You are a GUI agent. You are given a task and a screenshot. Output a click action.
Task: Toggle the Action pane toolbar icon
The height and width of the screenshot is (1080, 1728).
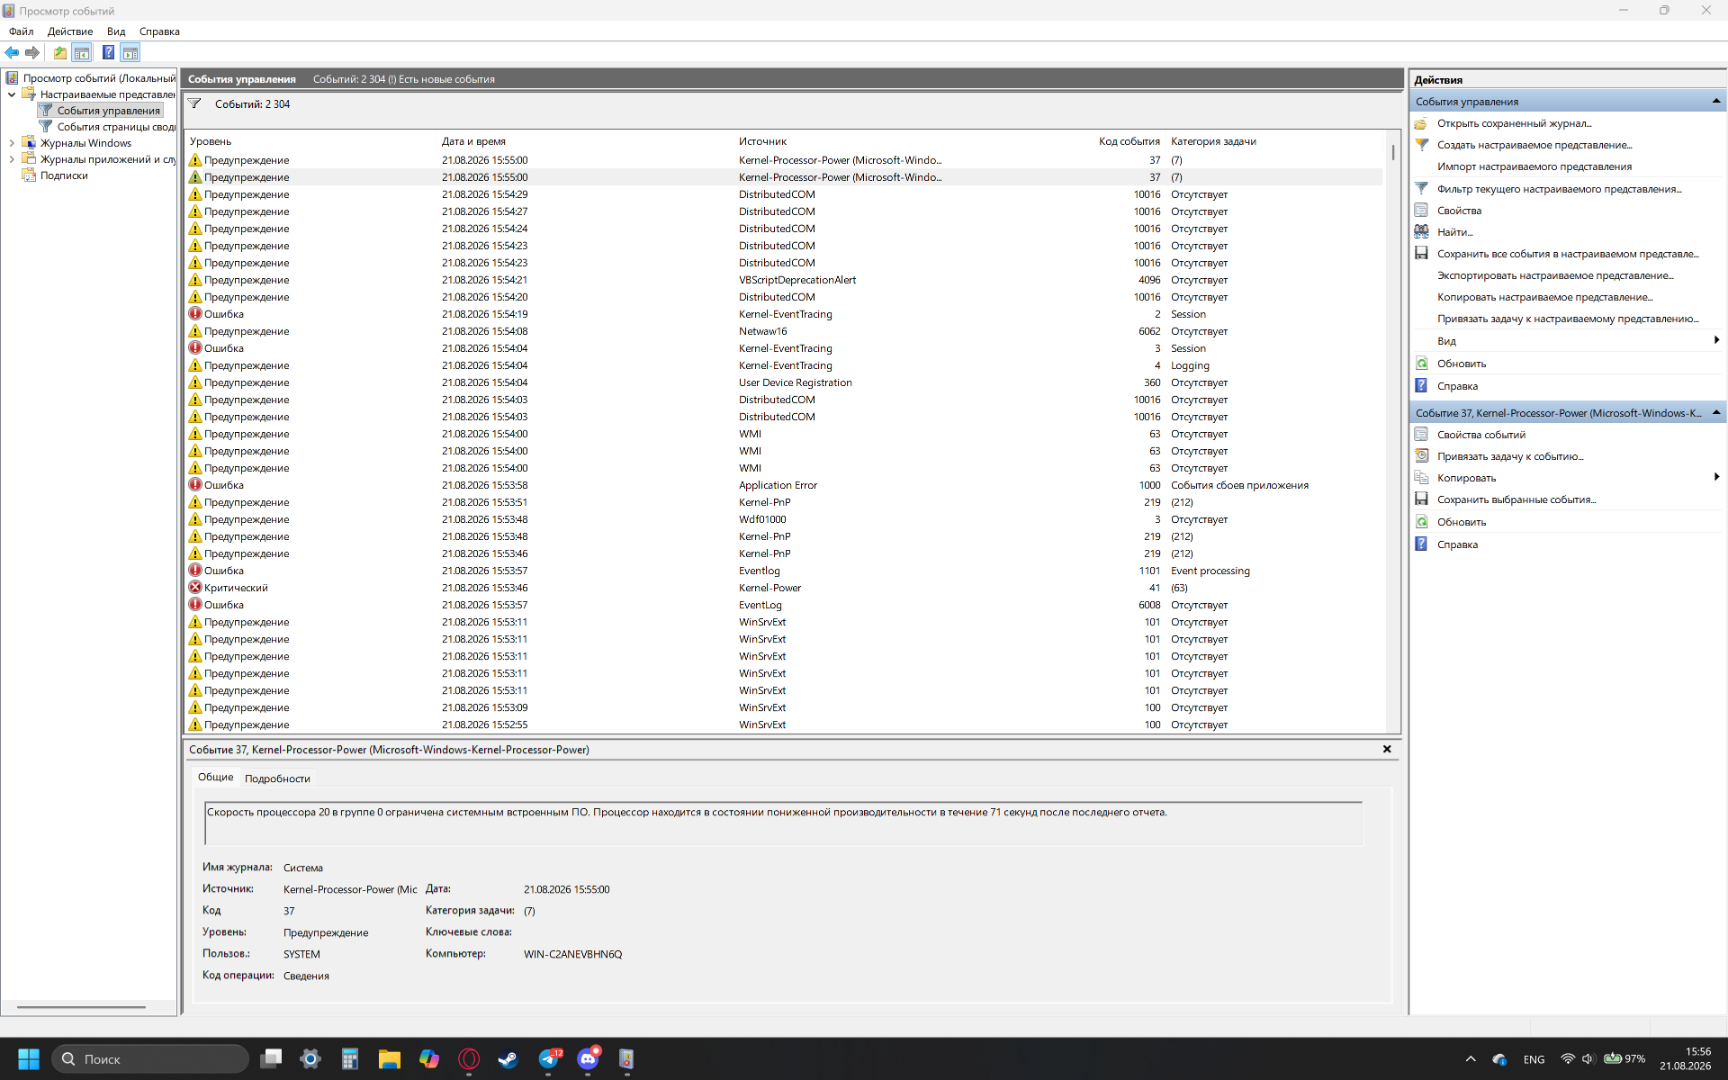coord(130,53)
